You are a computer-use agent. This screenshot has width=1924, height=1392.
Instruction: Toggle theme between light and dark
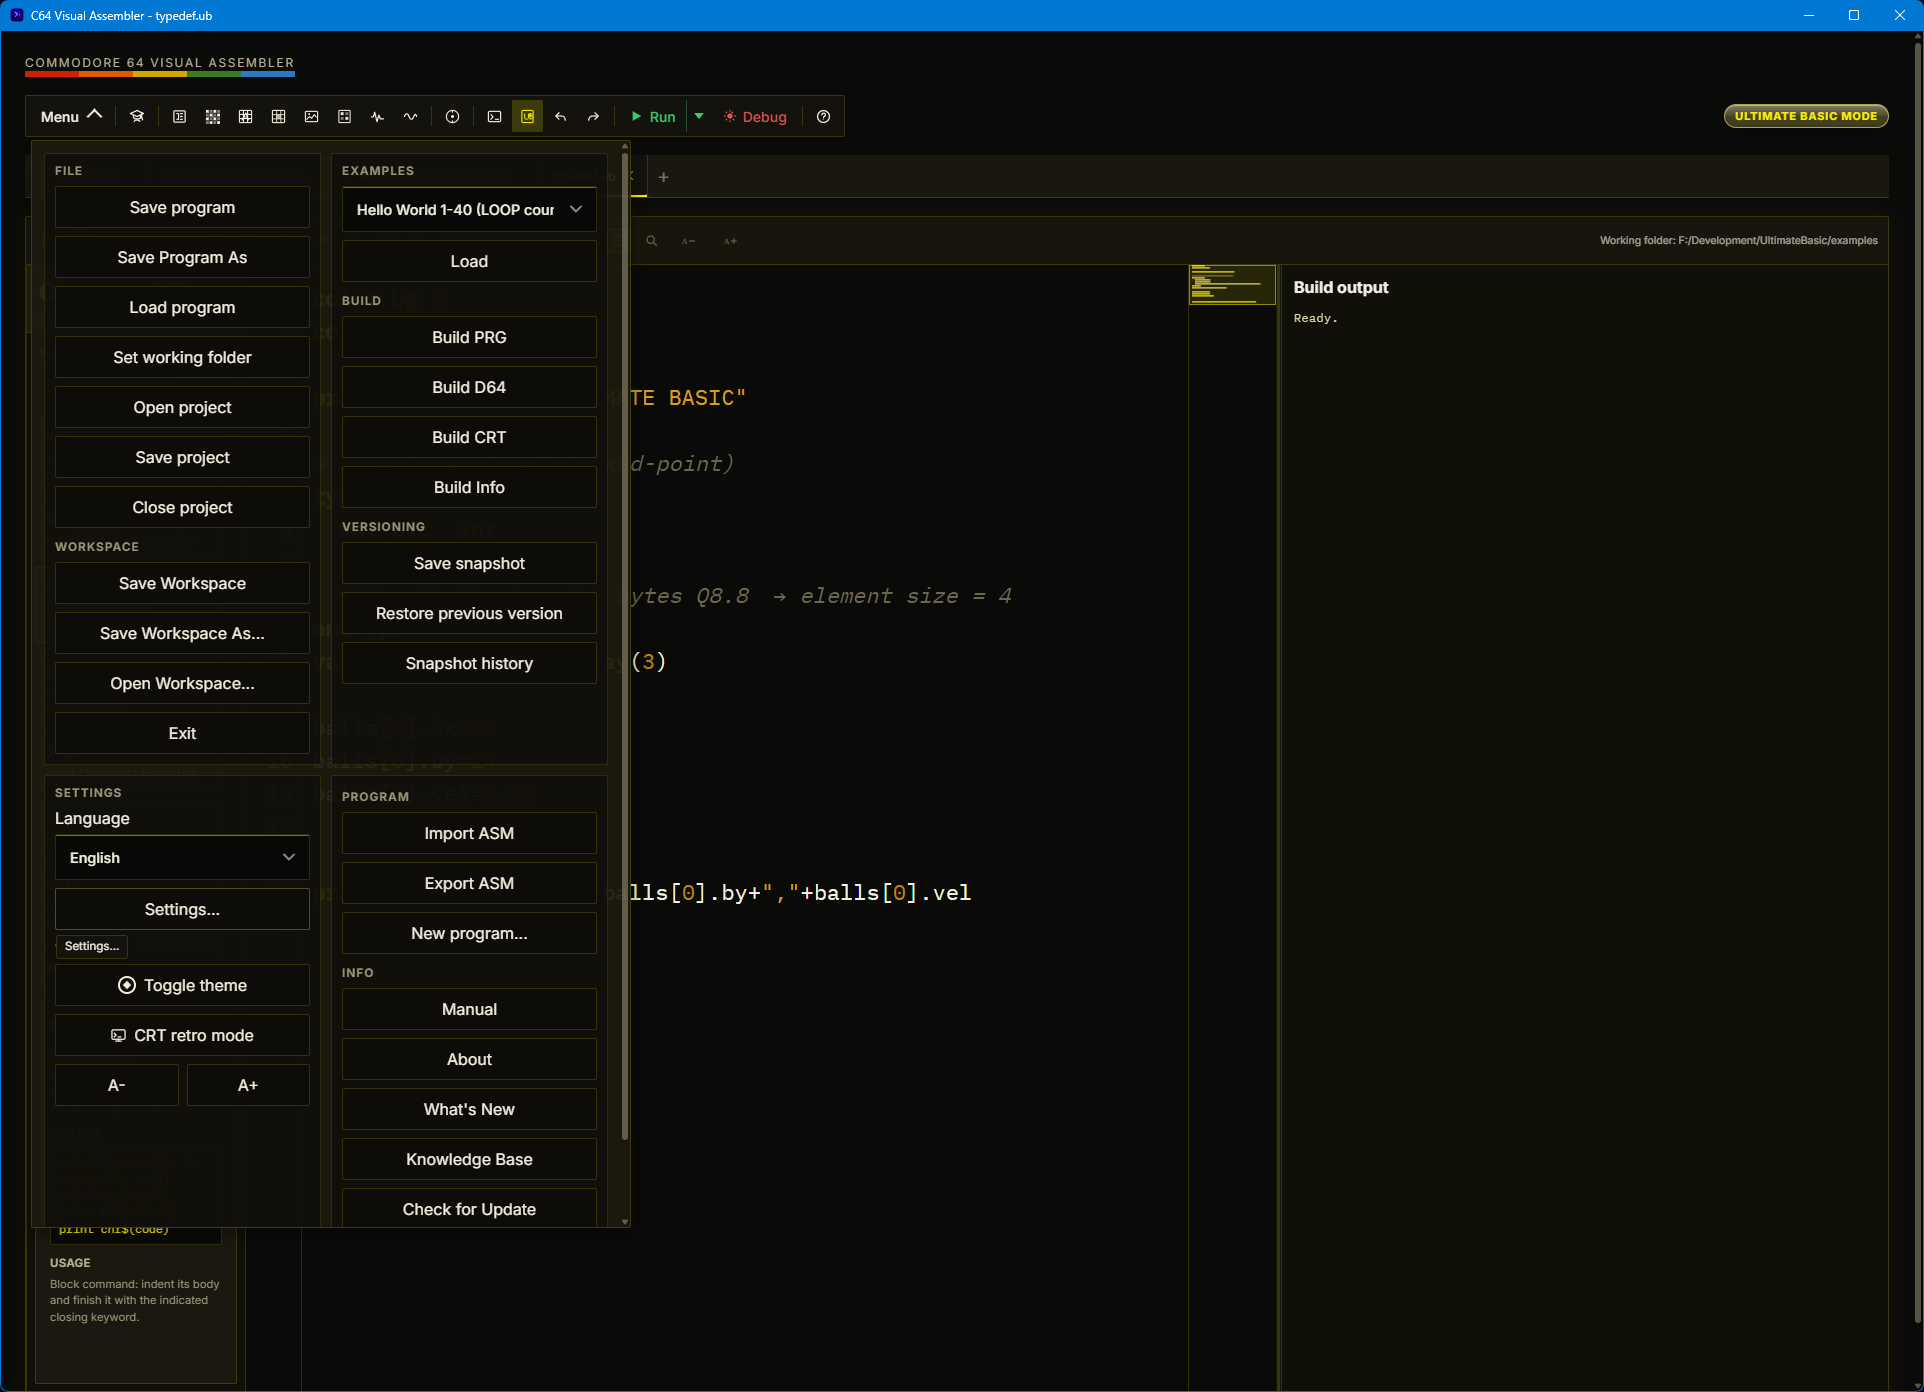coord(182,986)
